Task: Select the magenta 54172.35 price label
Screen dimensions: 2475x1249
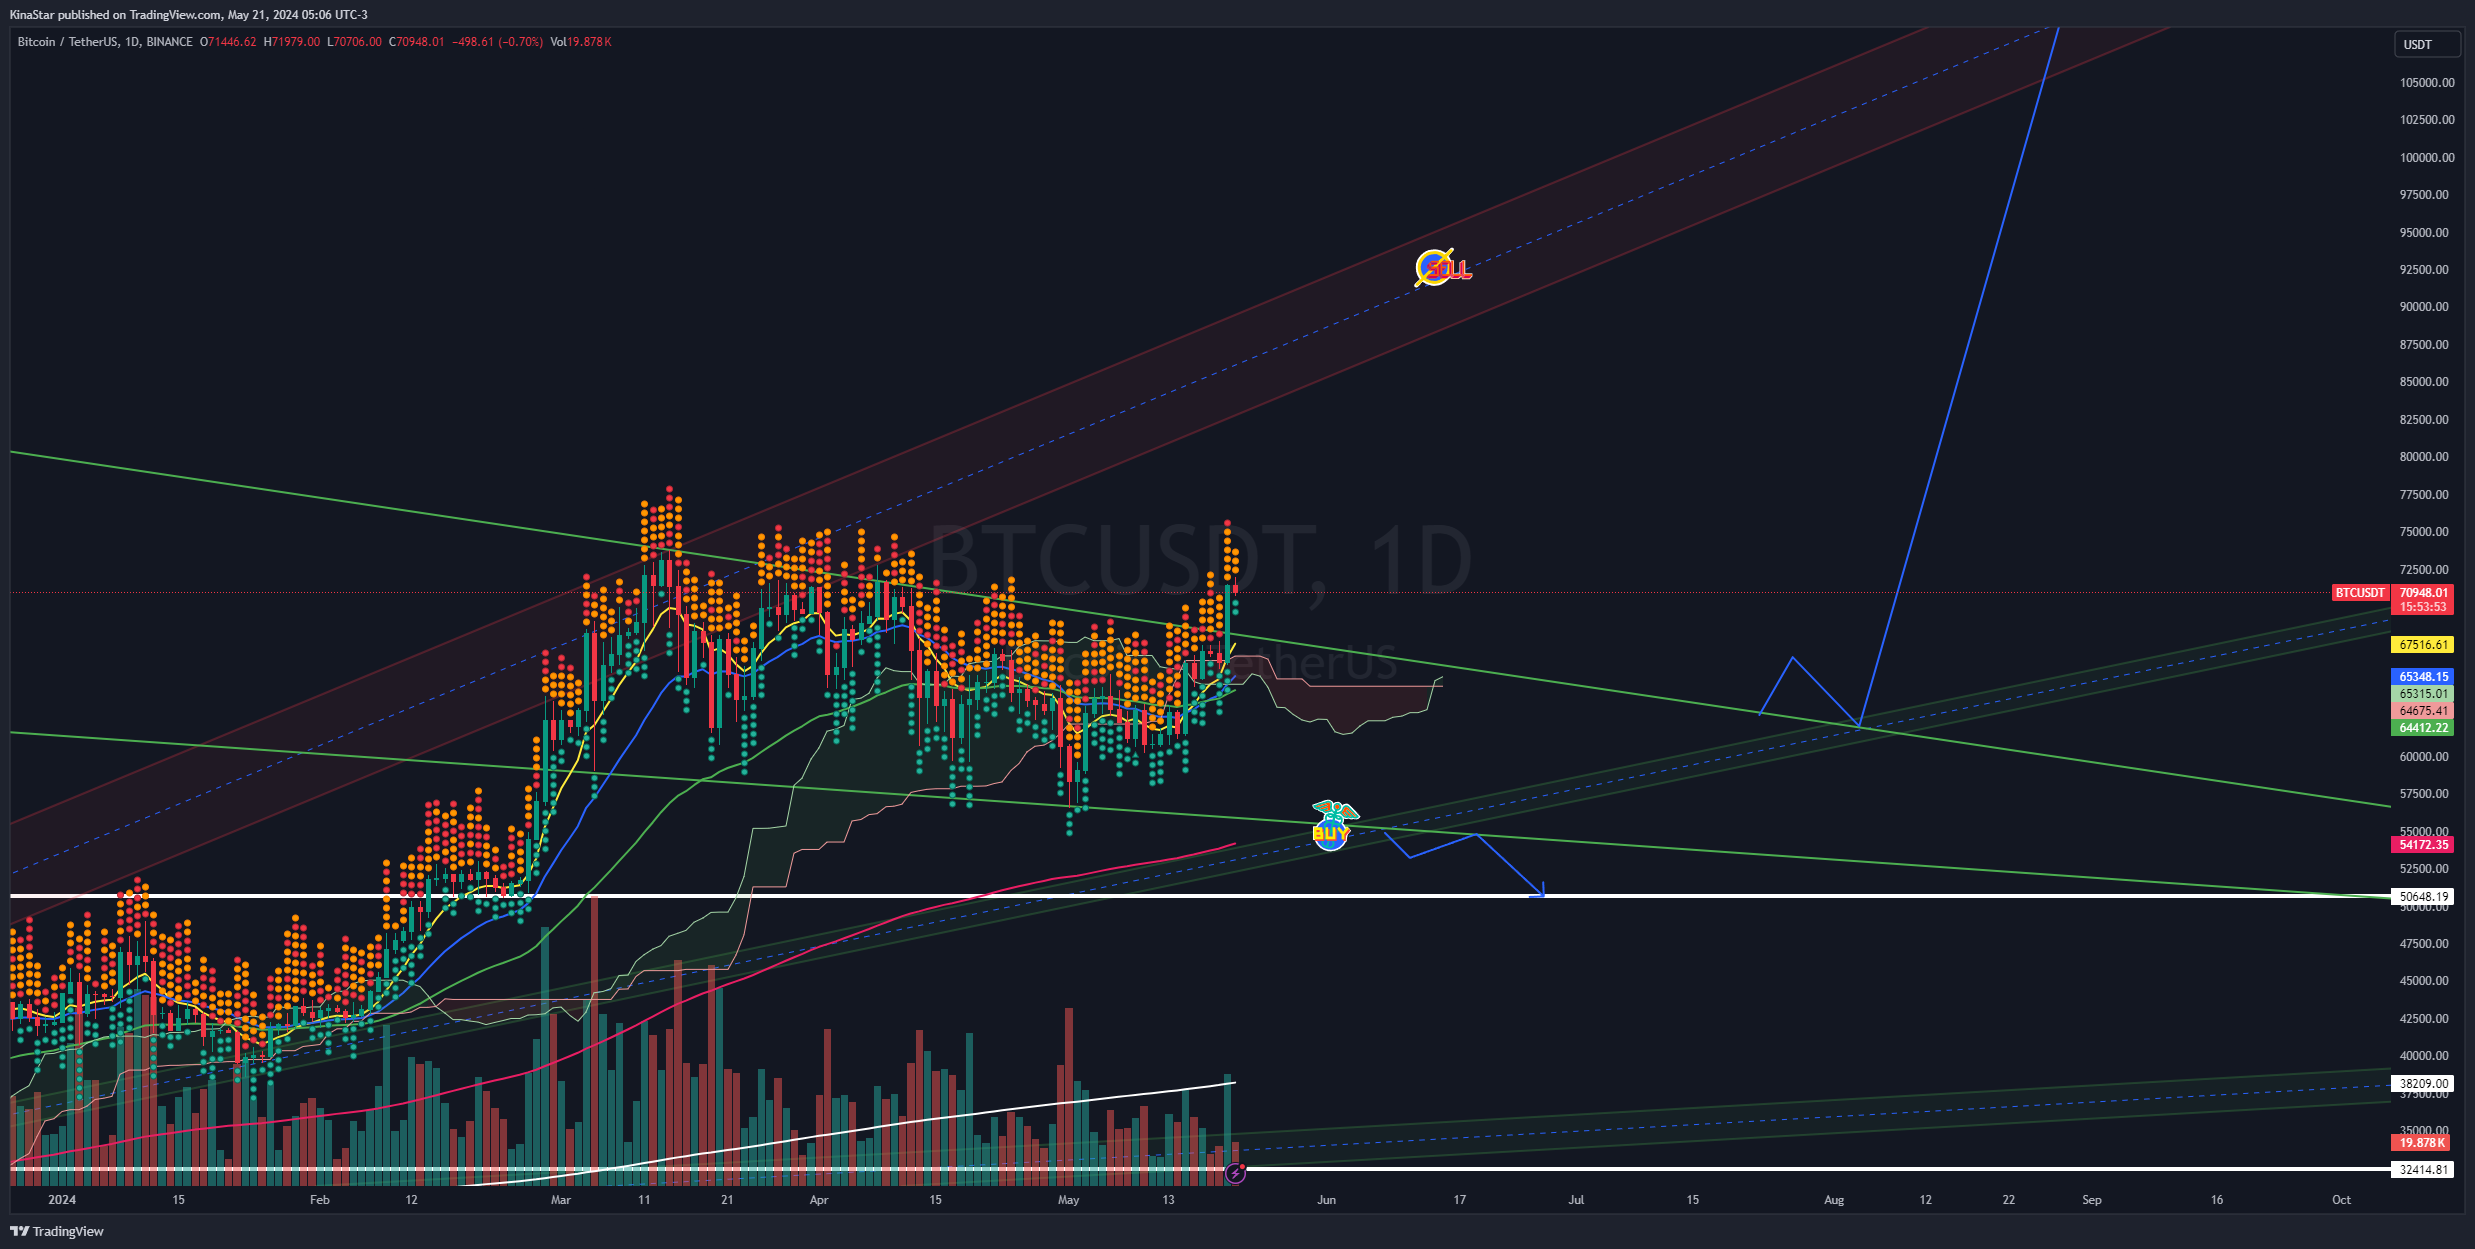Action: point(2423,845)
